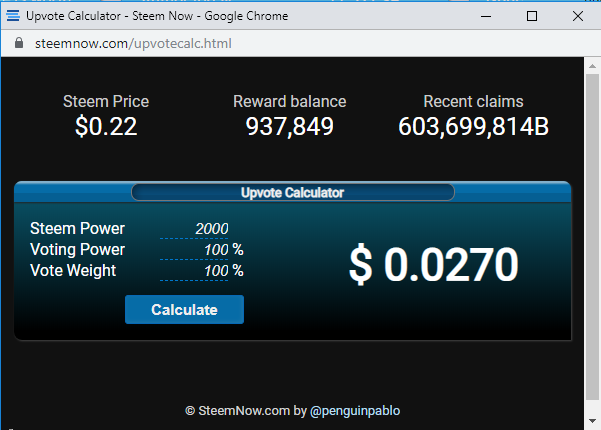The image size is (601, 430).
Task: Select the steemnow.com/upvotecalc.html URL
Action: click(133, 43)
